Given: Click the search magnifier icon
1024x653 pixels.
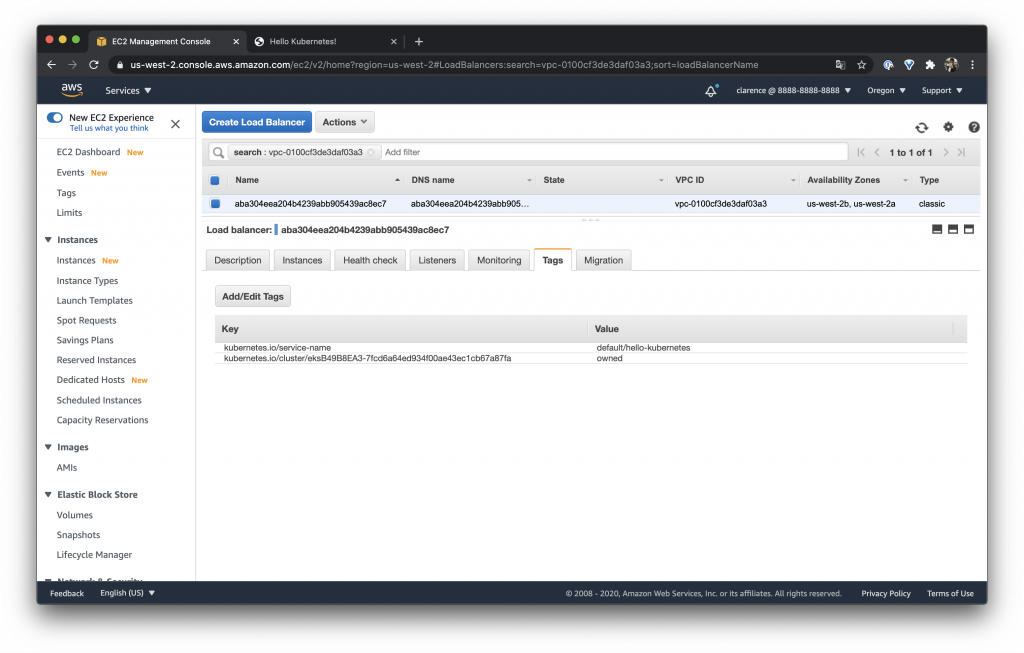Looking at the screenshot, I should pyautogui.click(x=218, y=153).
